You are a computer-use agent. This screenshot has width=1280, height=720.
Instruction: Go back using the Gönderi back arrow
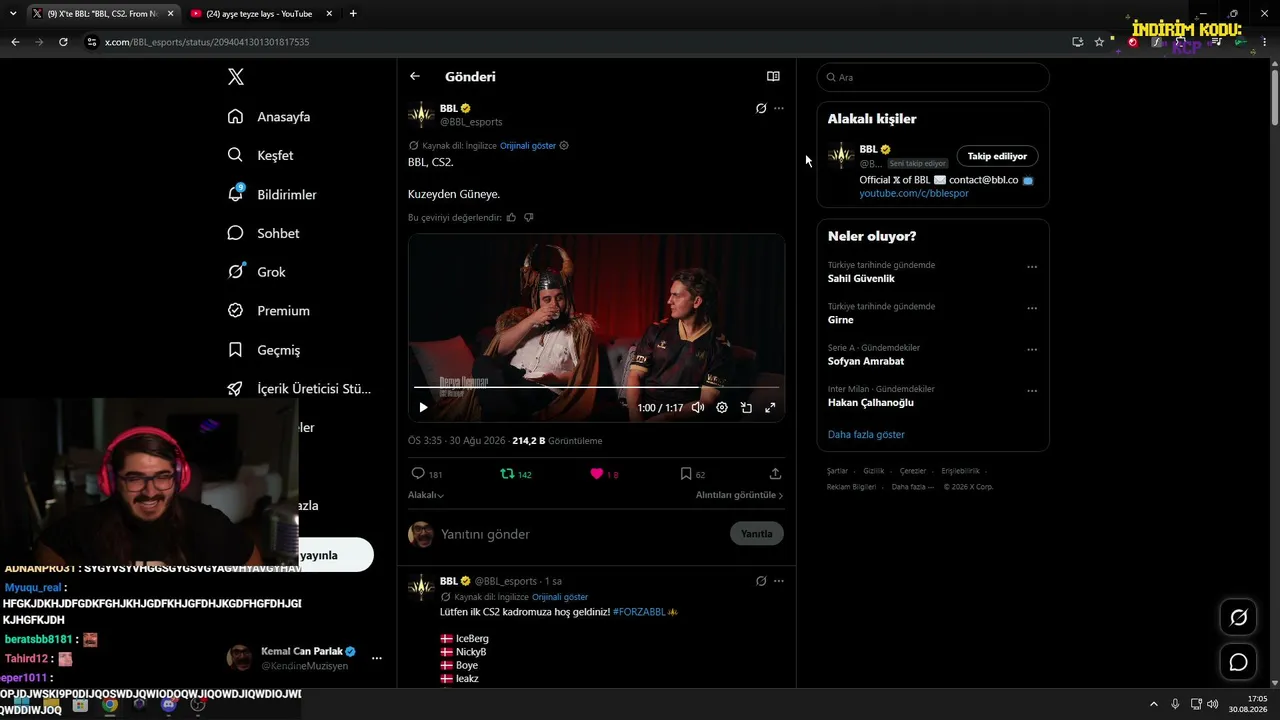(x=415, y=76)
